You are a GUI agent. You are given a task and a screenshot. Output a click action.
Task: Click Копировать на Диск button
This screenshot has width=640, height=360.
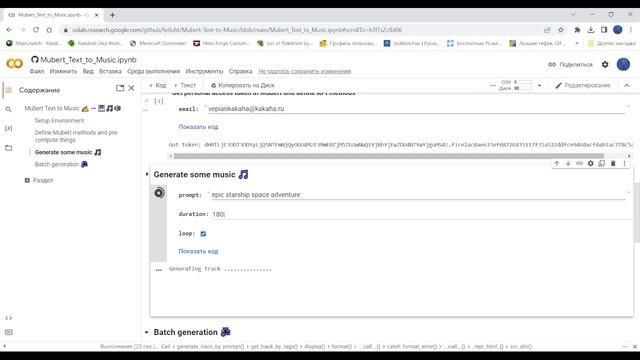pyautogui.click(x=242, y=85)
